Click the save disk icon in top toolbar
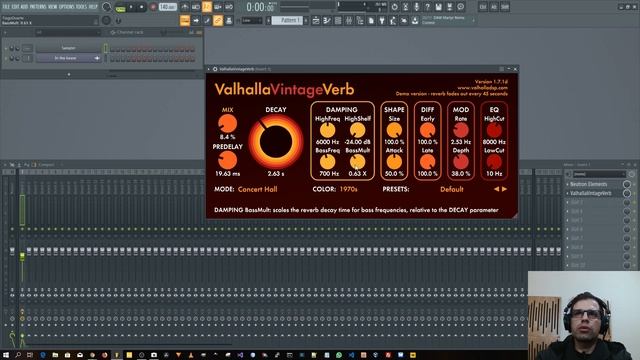The width and height of the screenshot is (640, 360). [x=438, y=7]
